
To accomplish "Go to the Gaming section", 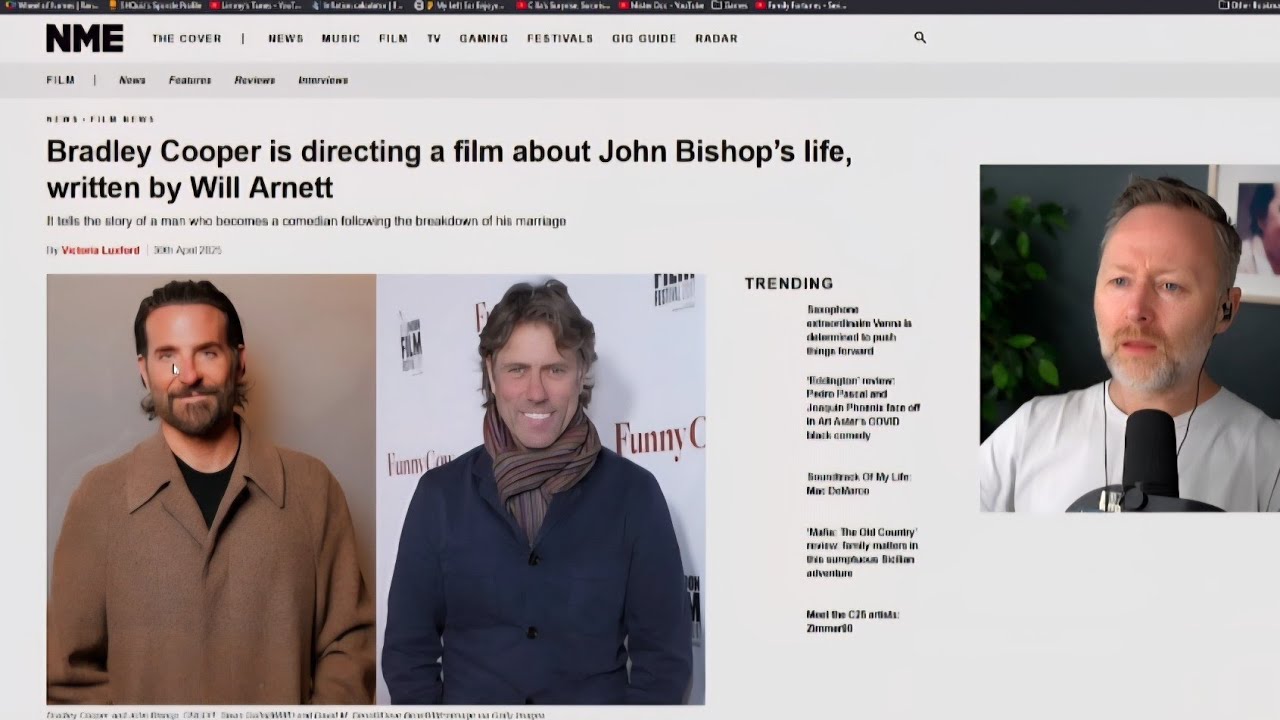I will [x=484, y=38].
